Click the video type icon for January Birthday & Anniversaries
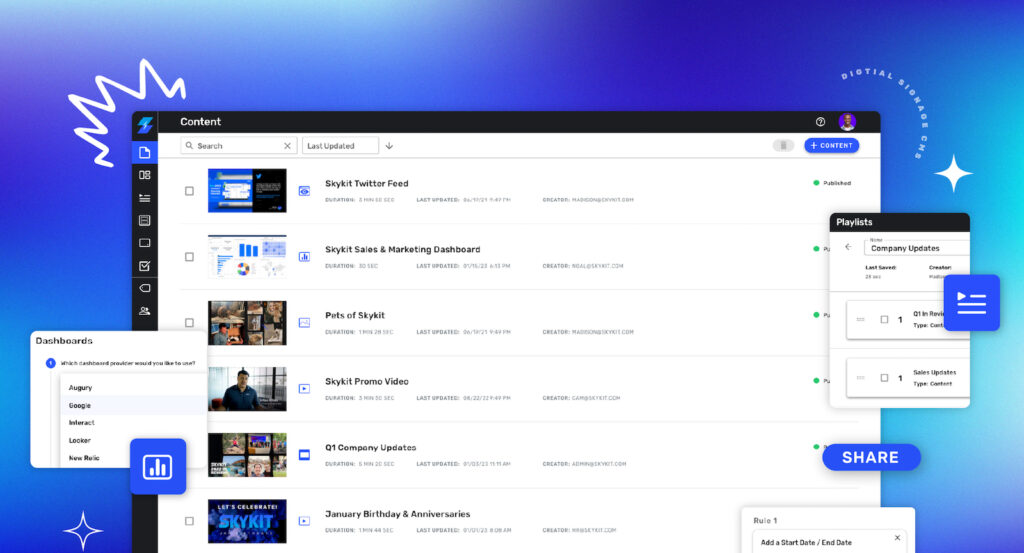1024x553 pixels. (x=304, y=521)
